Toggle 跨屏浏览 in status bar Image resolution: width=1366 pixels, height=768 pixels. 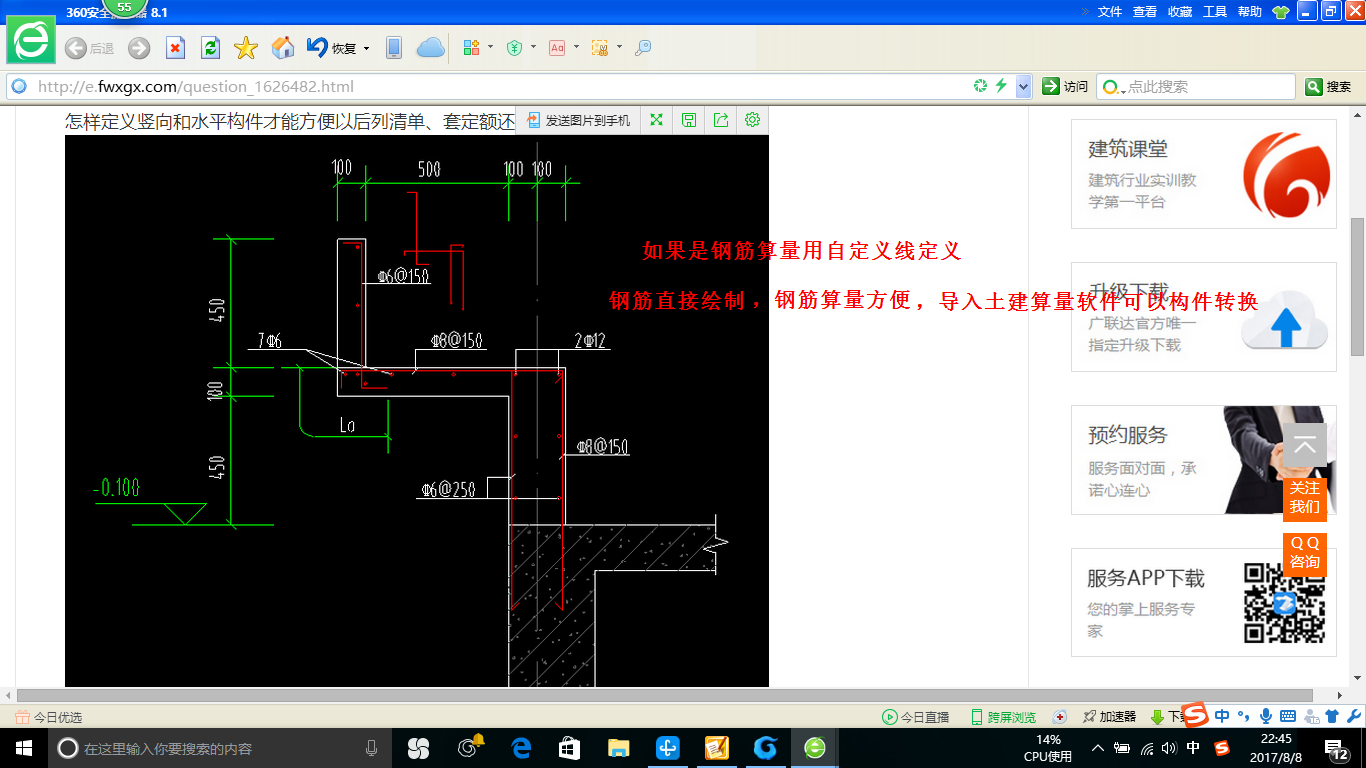[1003, 717]
